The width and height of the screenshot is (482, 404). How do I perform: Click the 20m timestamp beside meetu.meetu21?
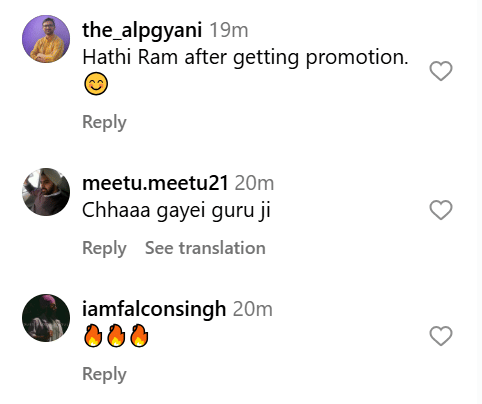click(254, 183)
